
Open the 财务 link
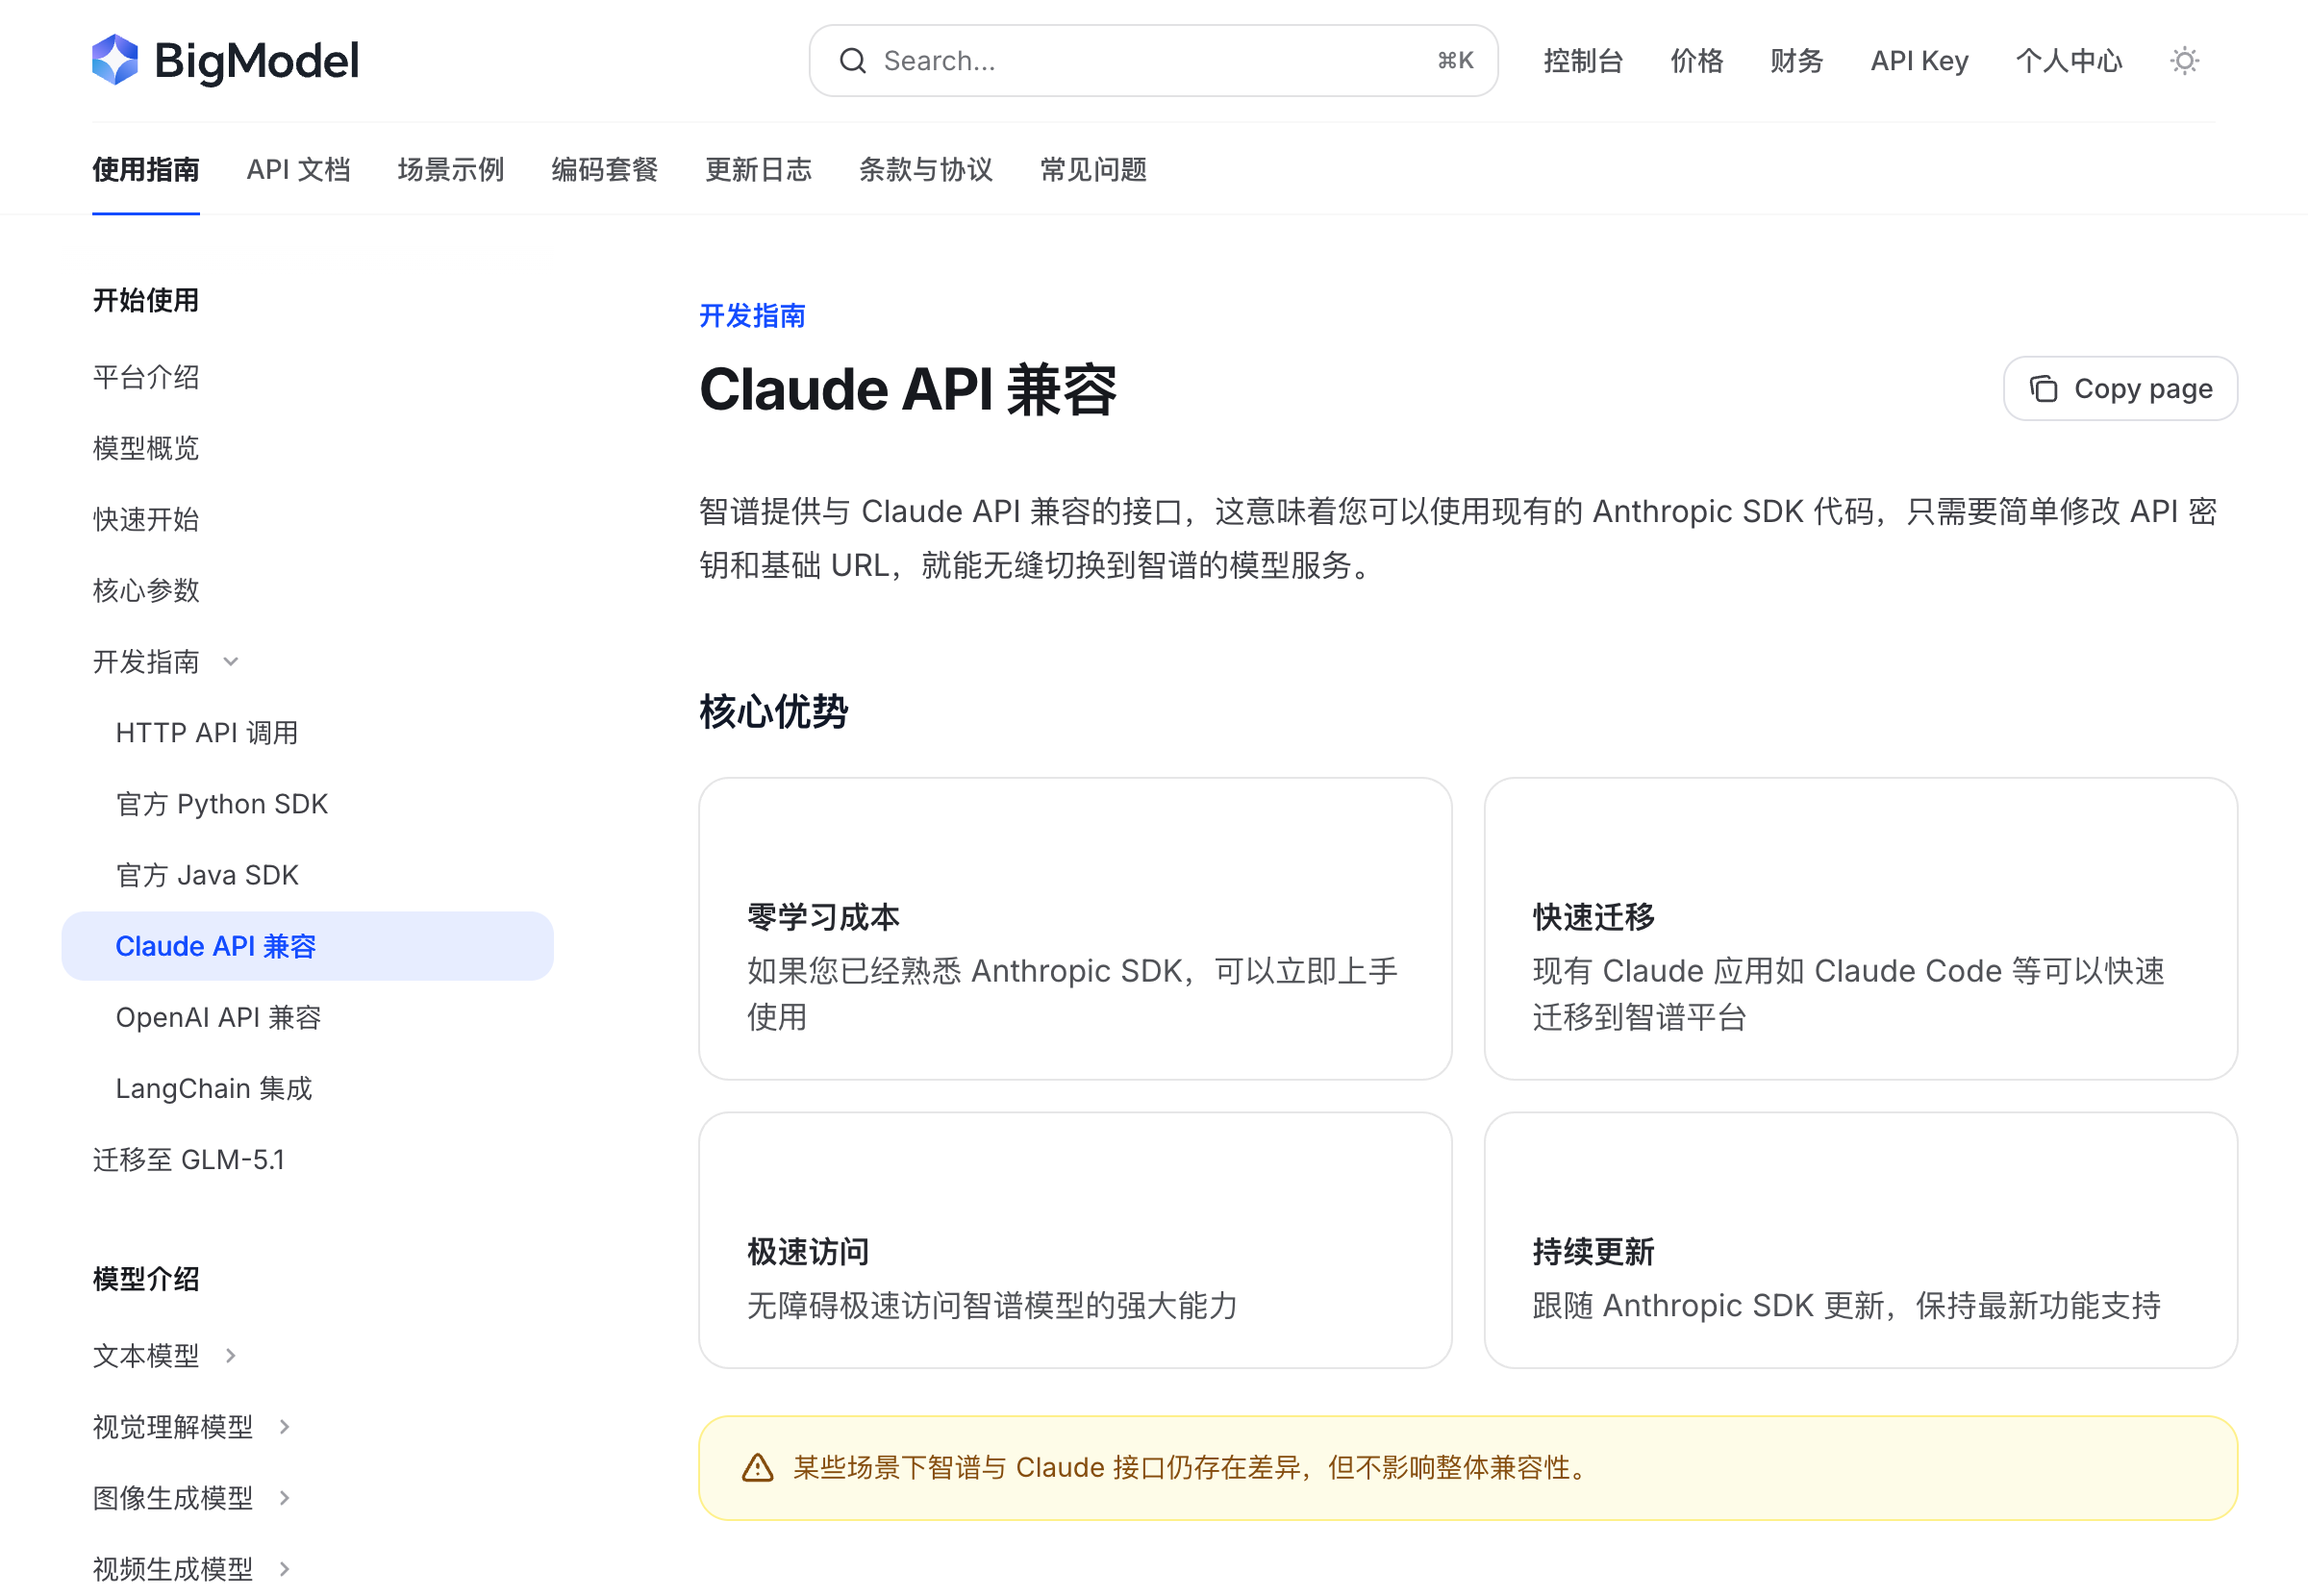click(x=1797, y=61)
